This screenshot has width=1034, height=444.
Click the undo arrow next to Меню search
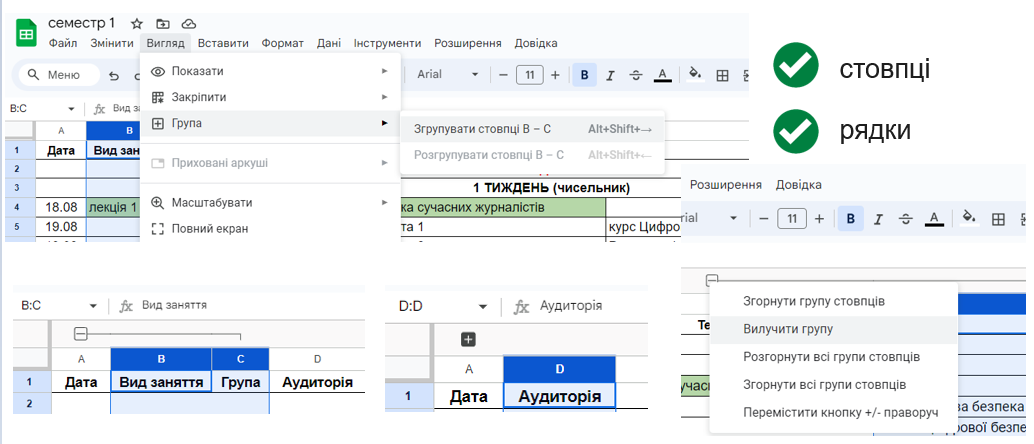point(113,75)
